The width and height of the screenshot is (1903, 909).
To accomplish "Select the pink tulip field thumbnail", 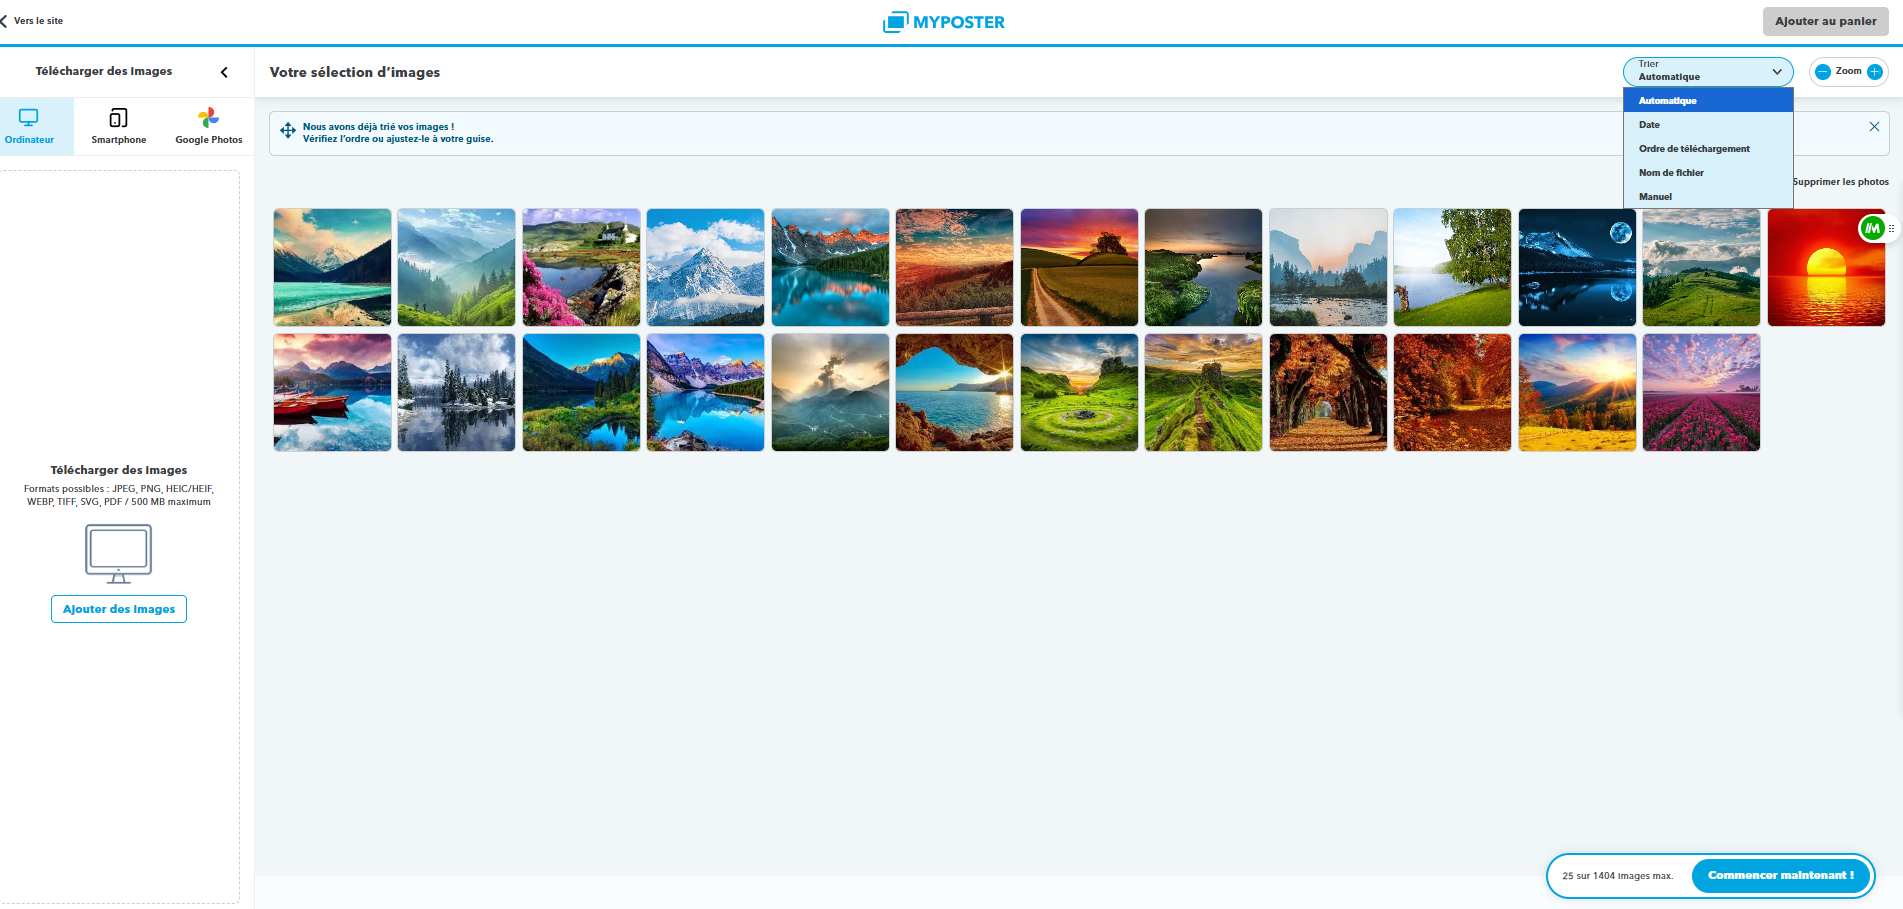I will point(1700,392).
